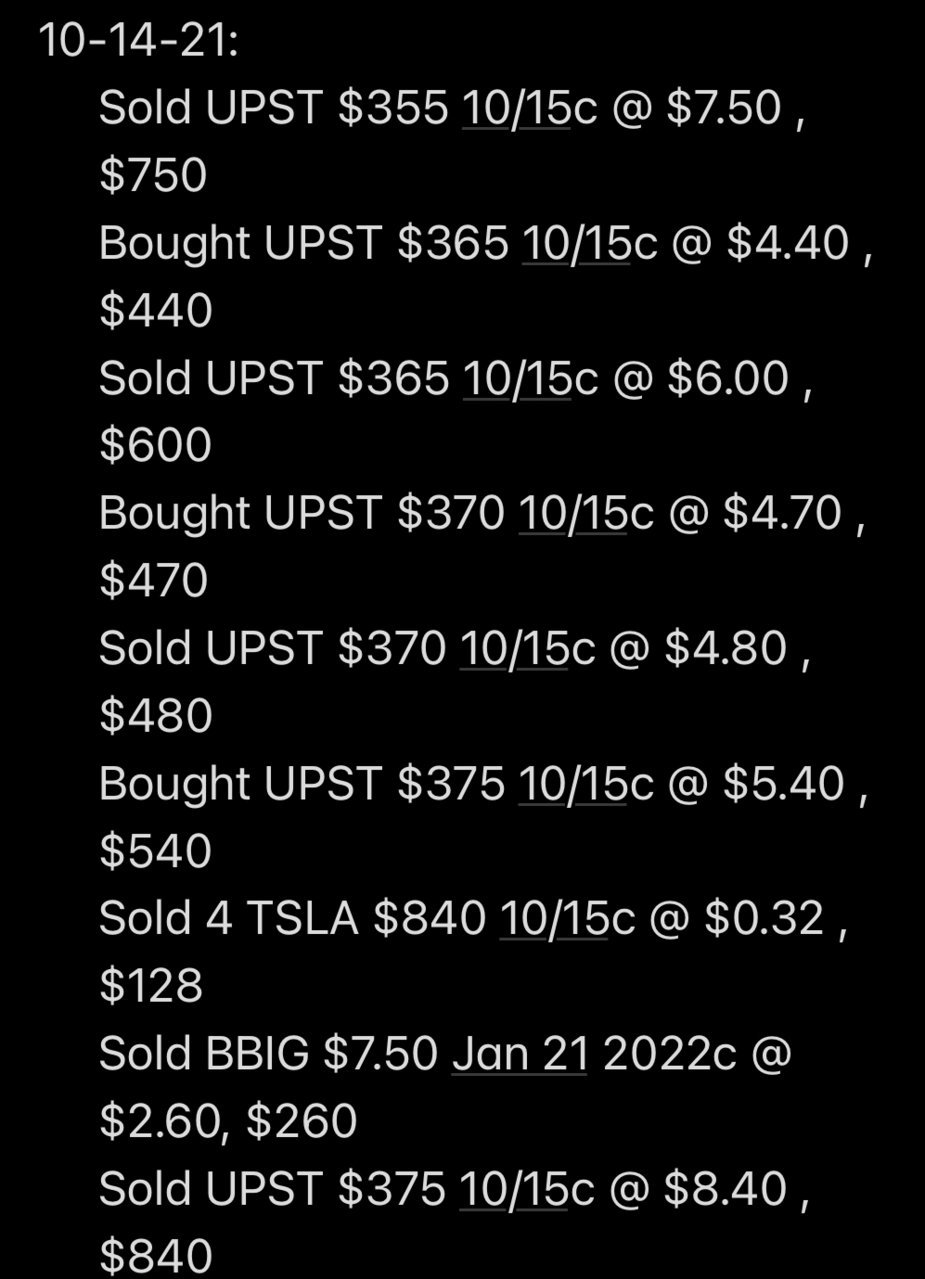Screen dimensions: 925x1279
Task: Place cursor on the $540 total
Action: pos(156,851)
